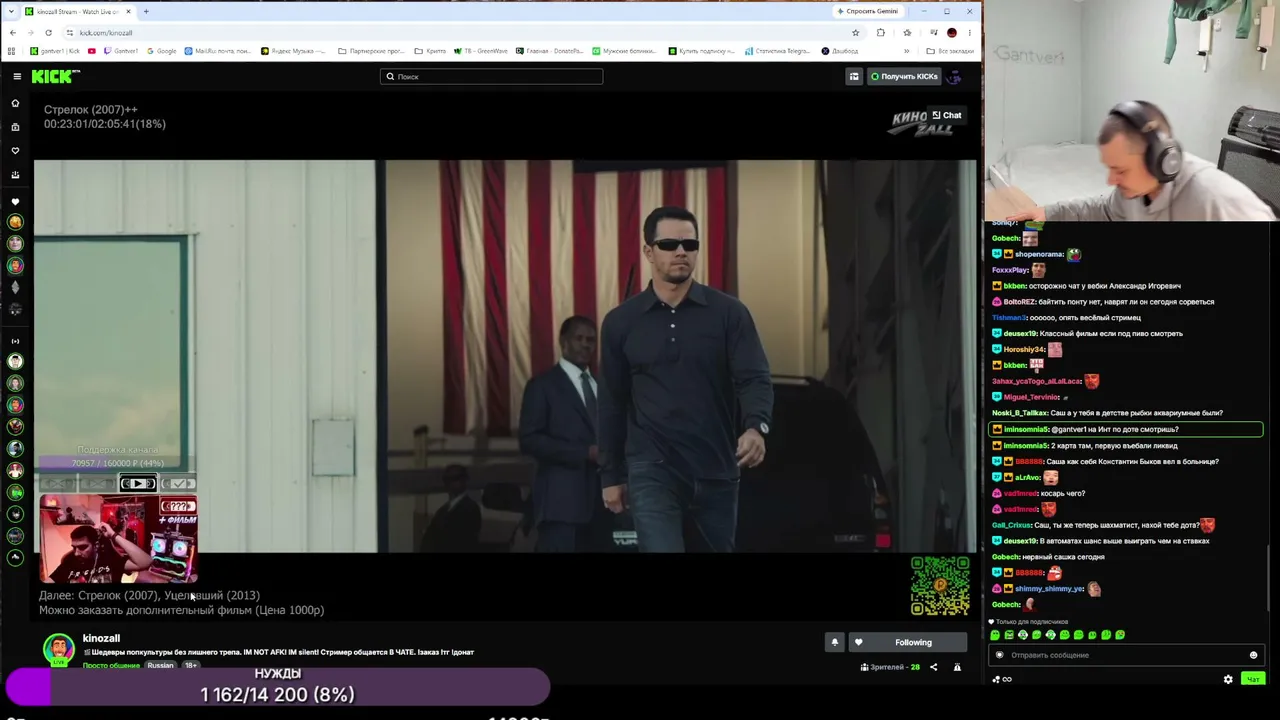Send message with green «Чат» button
The height and width of the screenshot is (720, 1280).
pos(1252,679)
